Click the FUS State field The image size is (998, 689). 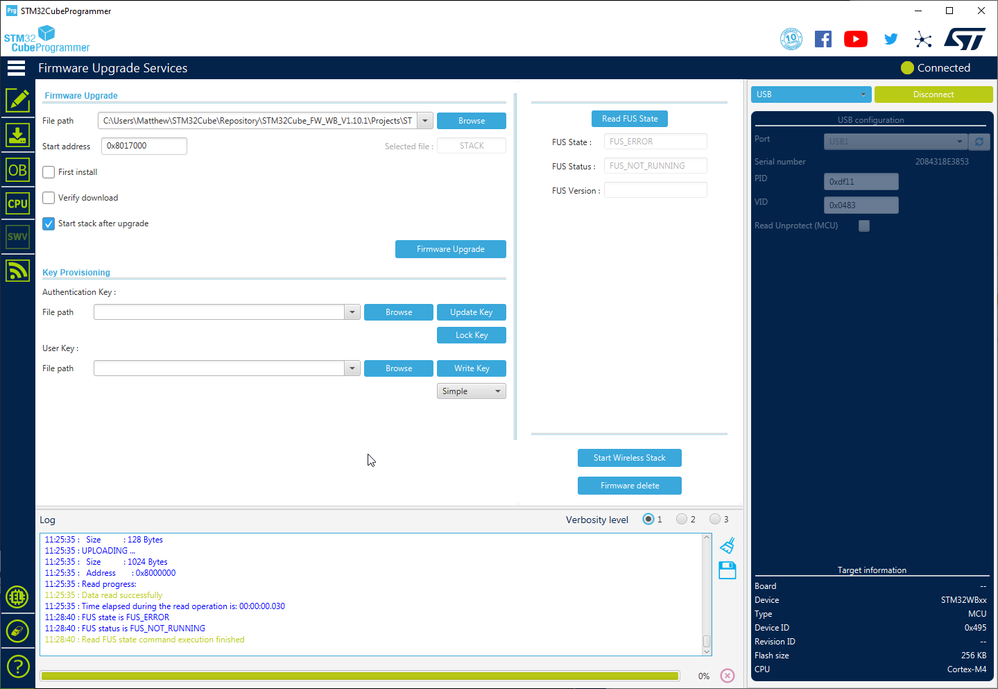(656, 142)
